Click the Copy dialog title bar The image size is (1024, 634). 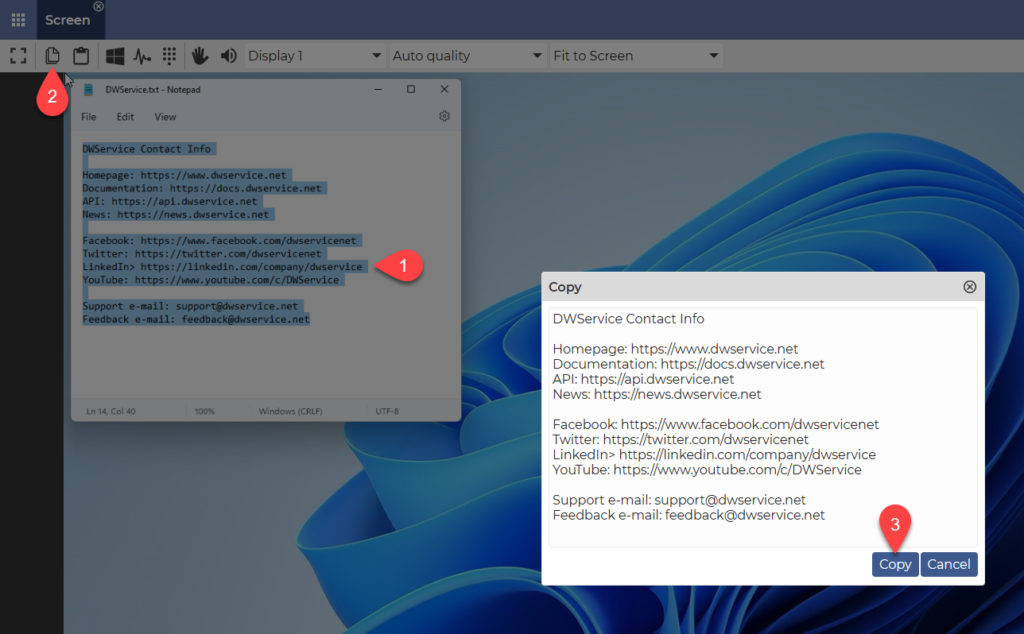click(x=763, y=287)
